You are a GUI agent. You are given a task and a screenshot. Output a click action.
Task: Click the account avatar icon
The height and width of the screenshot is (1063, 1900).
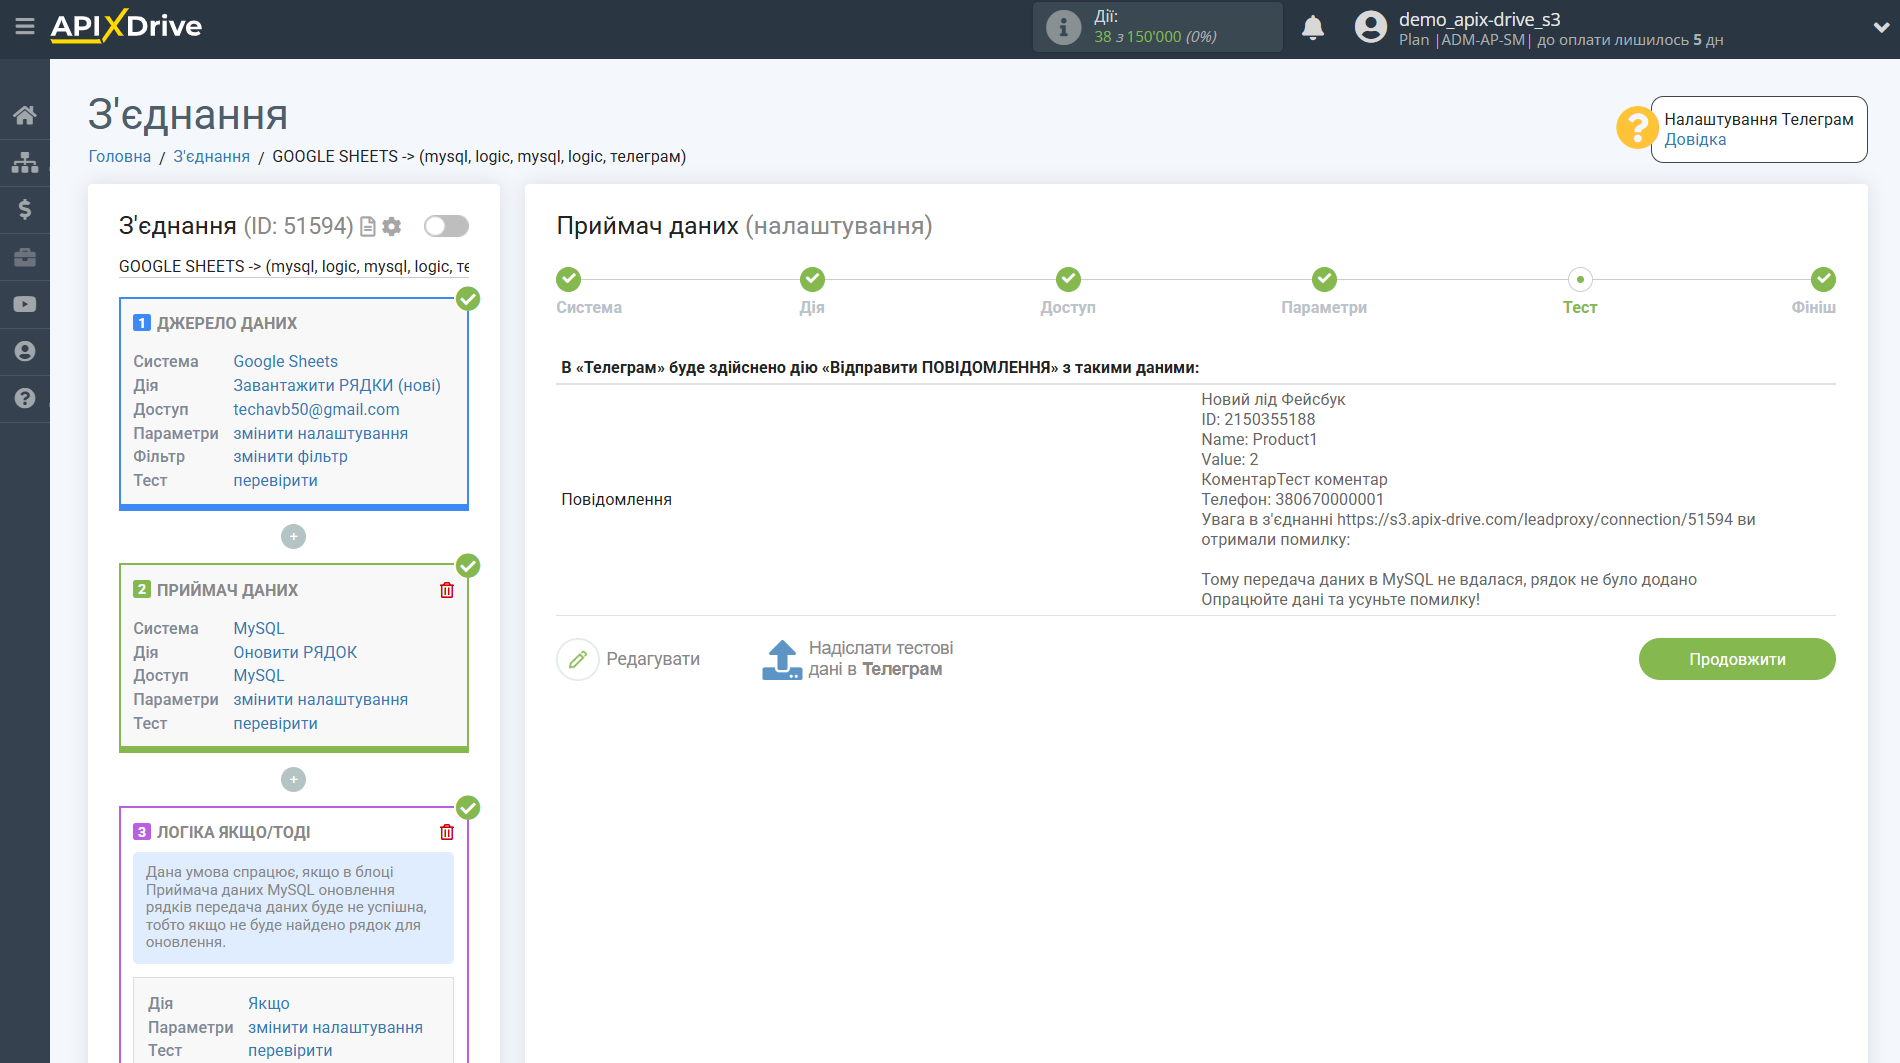pos(1371,27)
